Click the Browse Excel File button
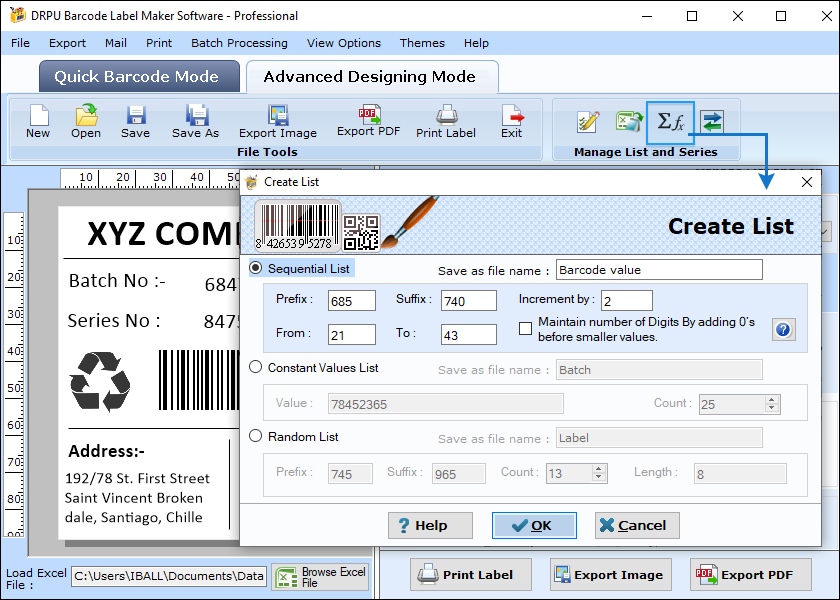 [320, 577]
